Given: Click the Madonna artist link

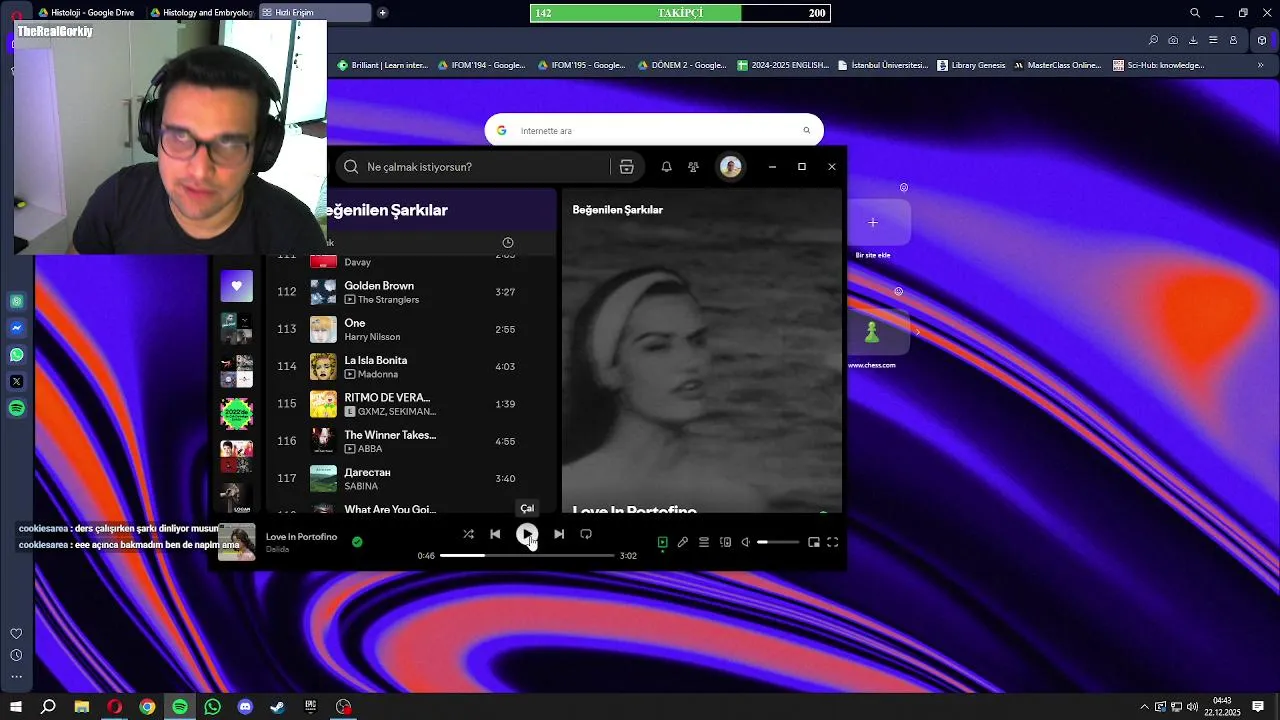Looking at the screenshot, I should 378,374.
